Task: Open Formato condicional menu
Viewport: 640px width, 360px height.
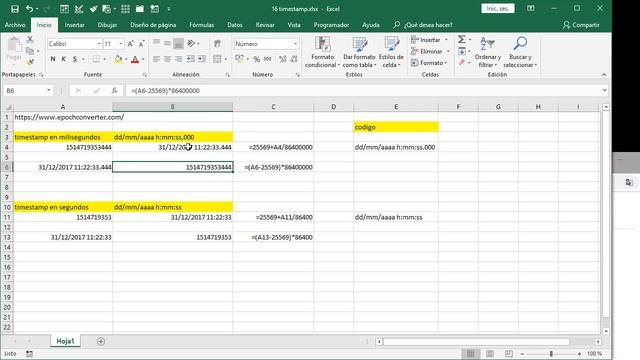Action: pos(322,52)
